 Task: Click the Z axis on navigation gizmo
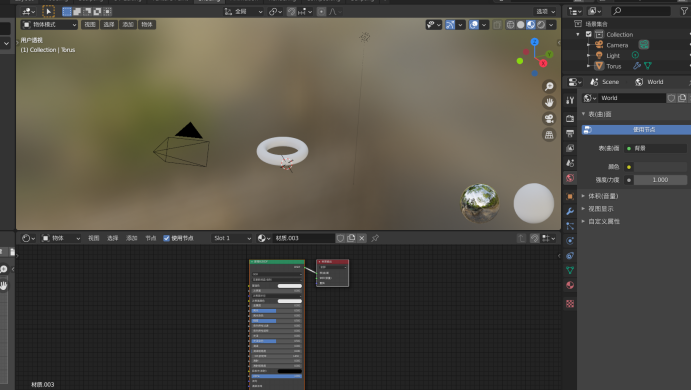pyautogui.click(x=535, y=42)
